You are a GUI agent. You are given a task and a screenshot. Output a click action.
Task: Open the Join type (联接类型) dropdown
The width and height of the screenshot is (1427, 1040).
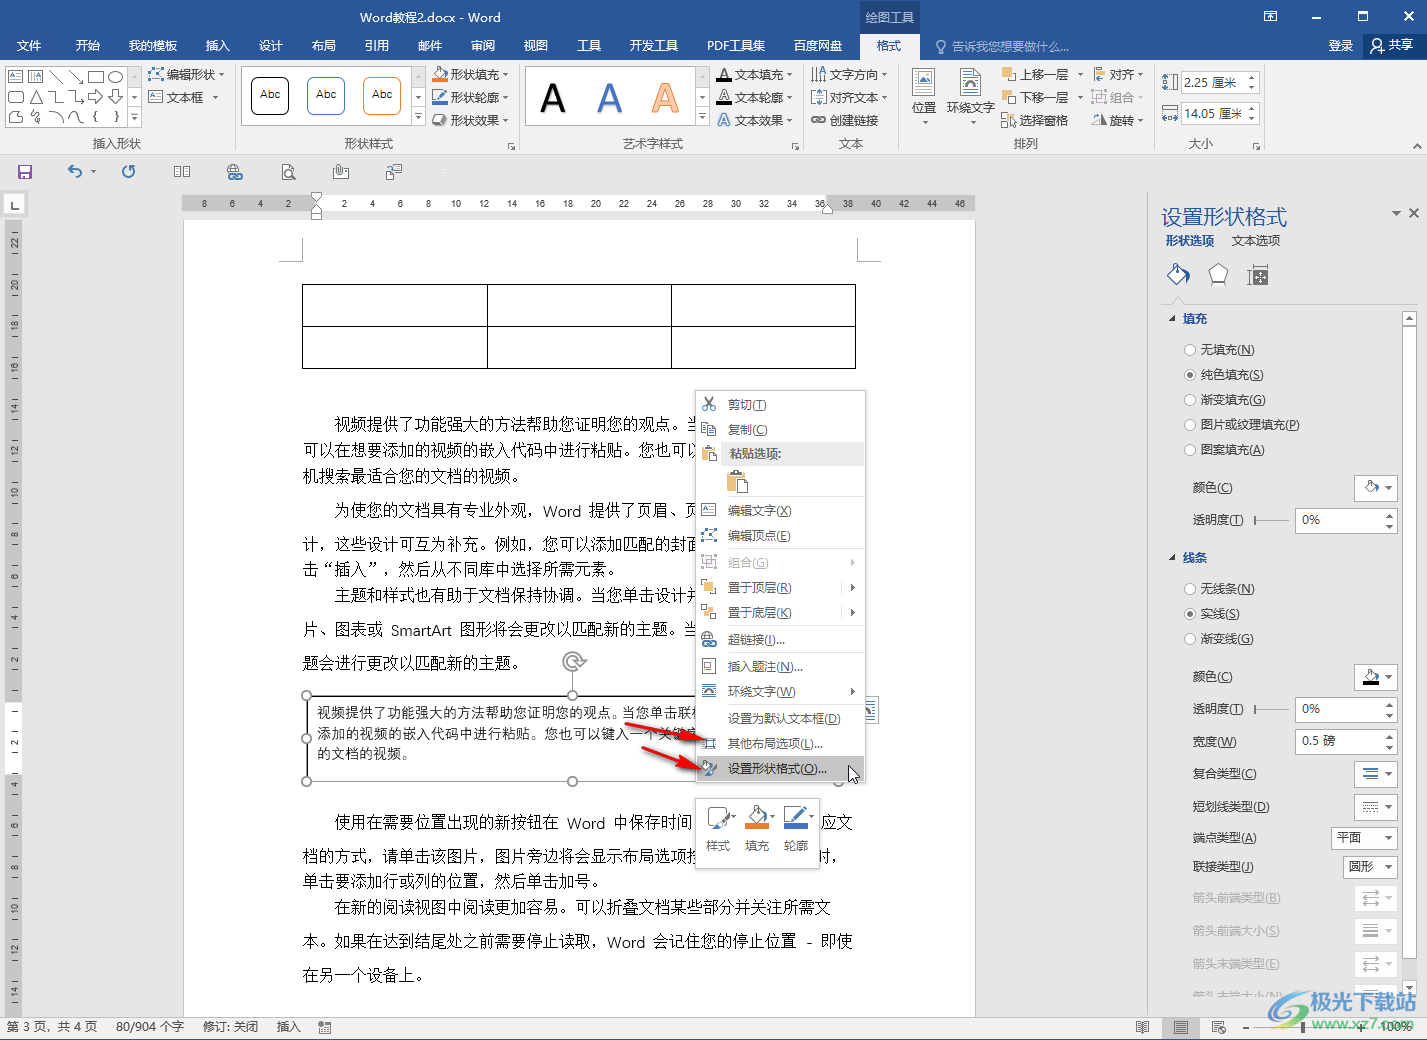coord(1370,867)
